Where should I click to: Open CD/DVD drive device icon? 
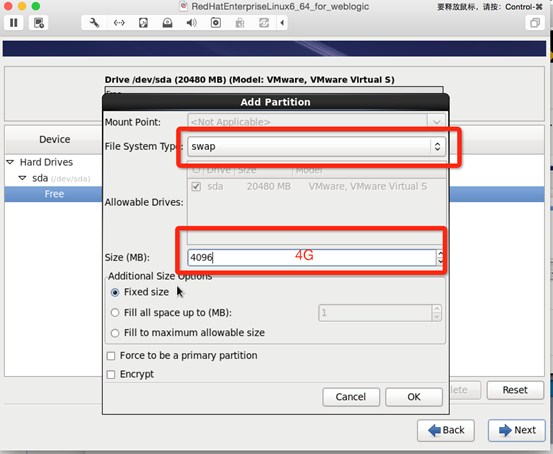pos(167,23)
